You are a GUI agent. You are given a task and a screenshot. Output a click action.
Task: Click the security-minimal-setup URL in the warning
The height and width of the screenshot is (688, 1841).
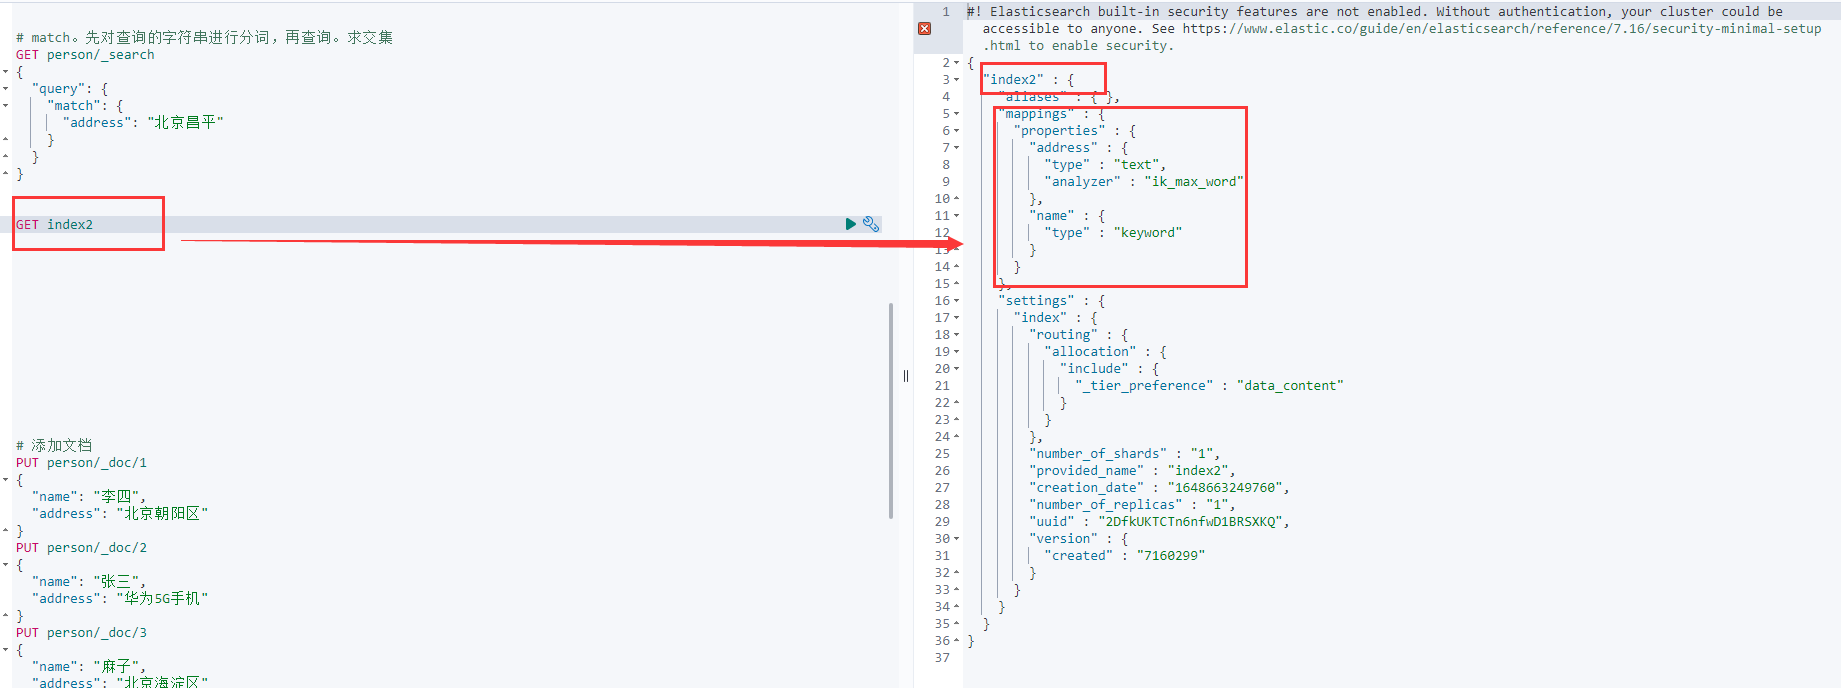pyautogui.click(x=1502, y=29)
